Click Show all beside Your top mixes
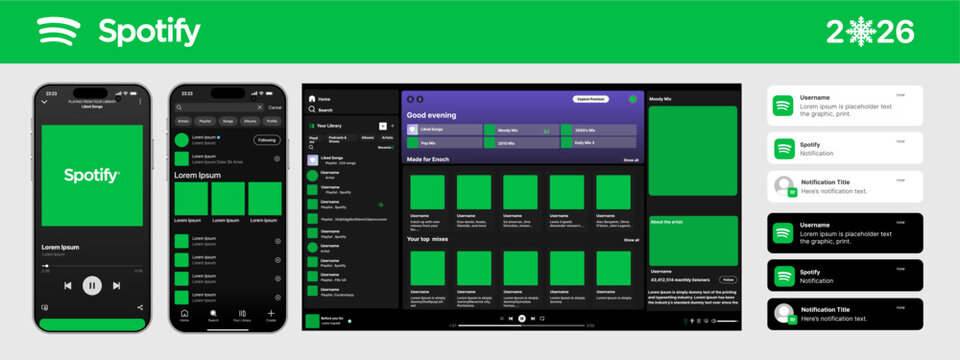 631,240
